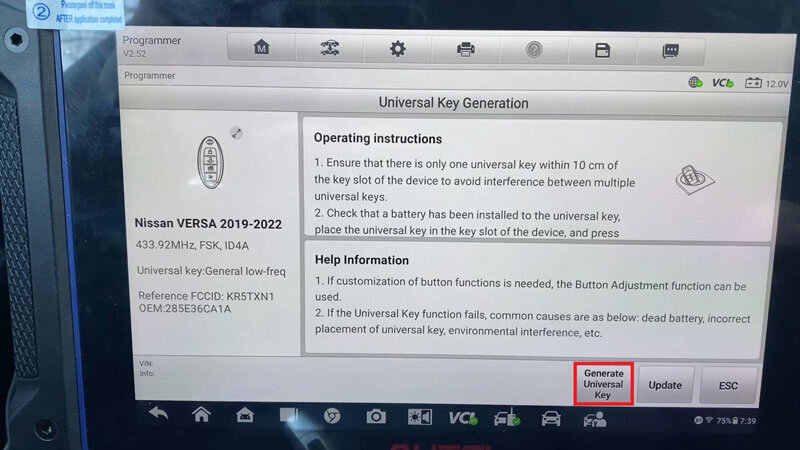Open the car with person service icon

[594, 419]
